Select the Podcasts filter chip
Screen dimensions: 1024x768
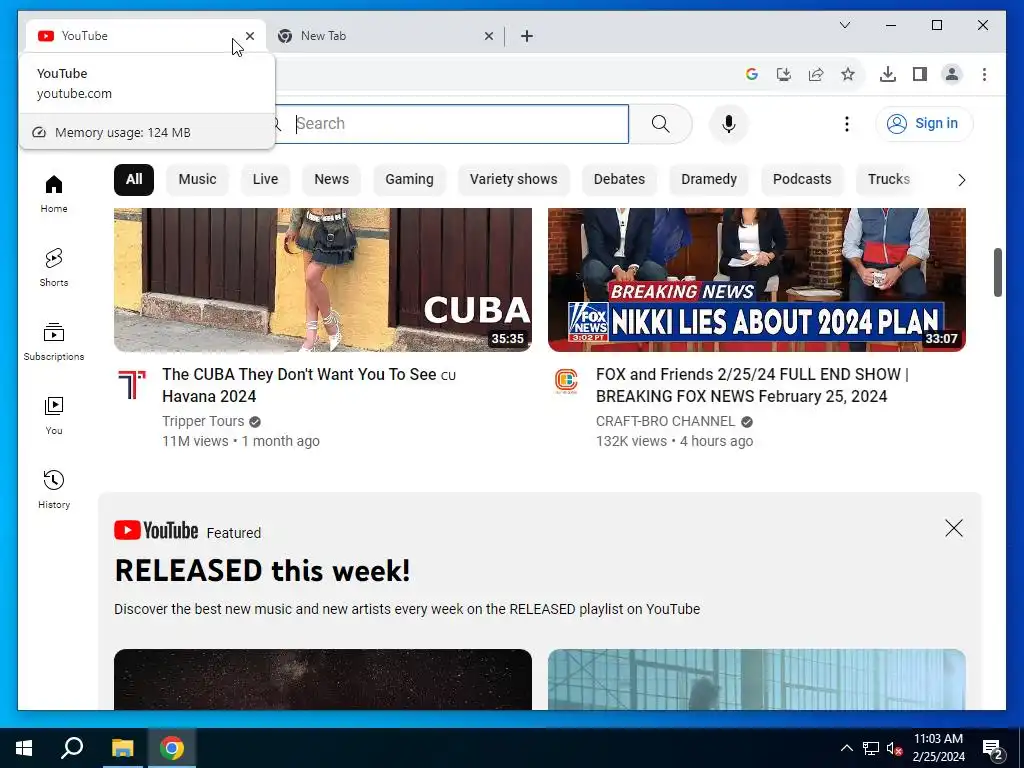point(802,180)
